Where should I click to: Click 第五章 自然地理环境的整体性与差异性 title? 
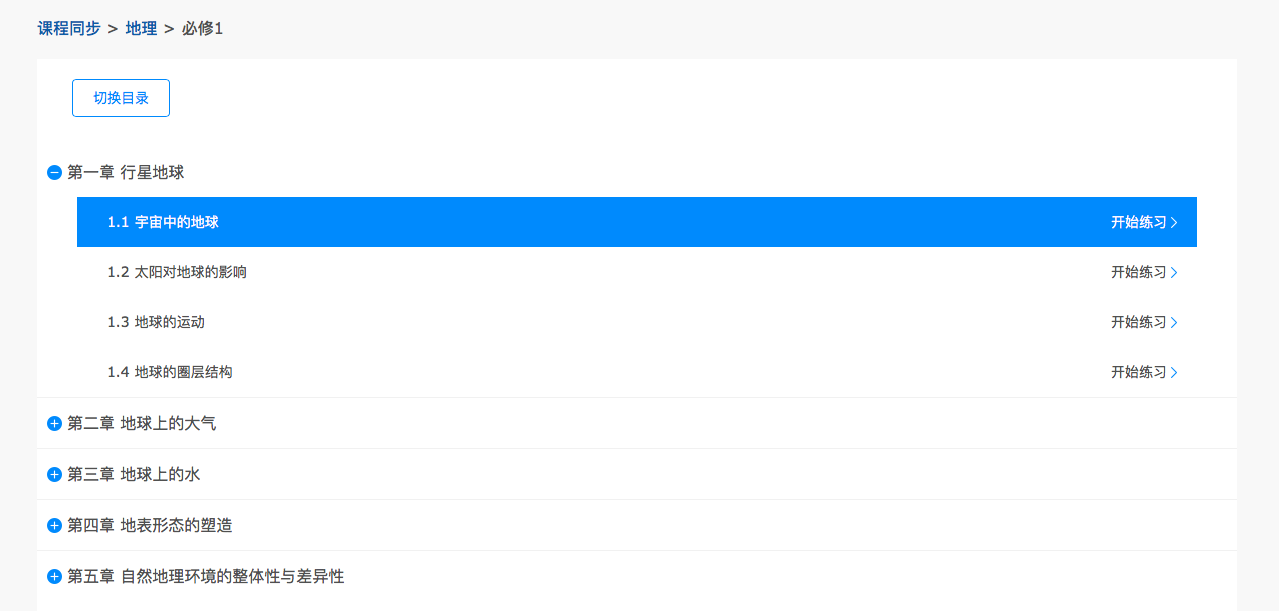(x=205, y=577)
